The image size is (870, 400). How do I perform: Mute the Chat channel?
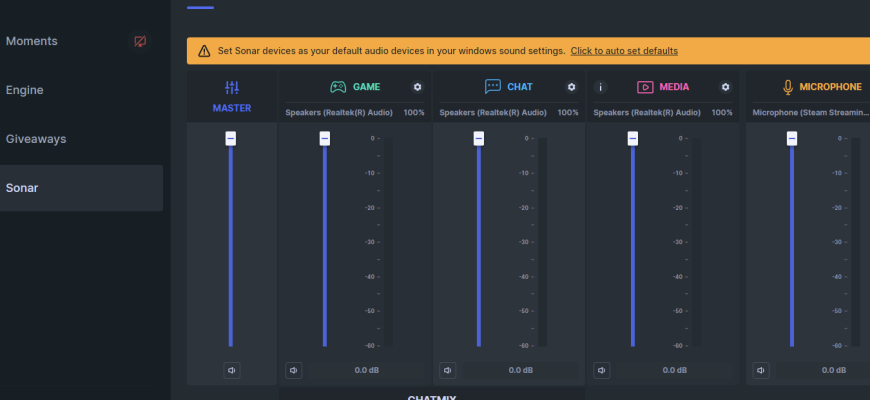448,370
